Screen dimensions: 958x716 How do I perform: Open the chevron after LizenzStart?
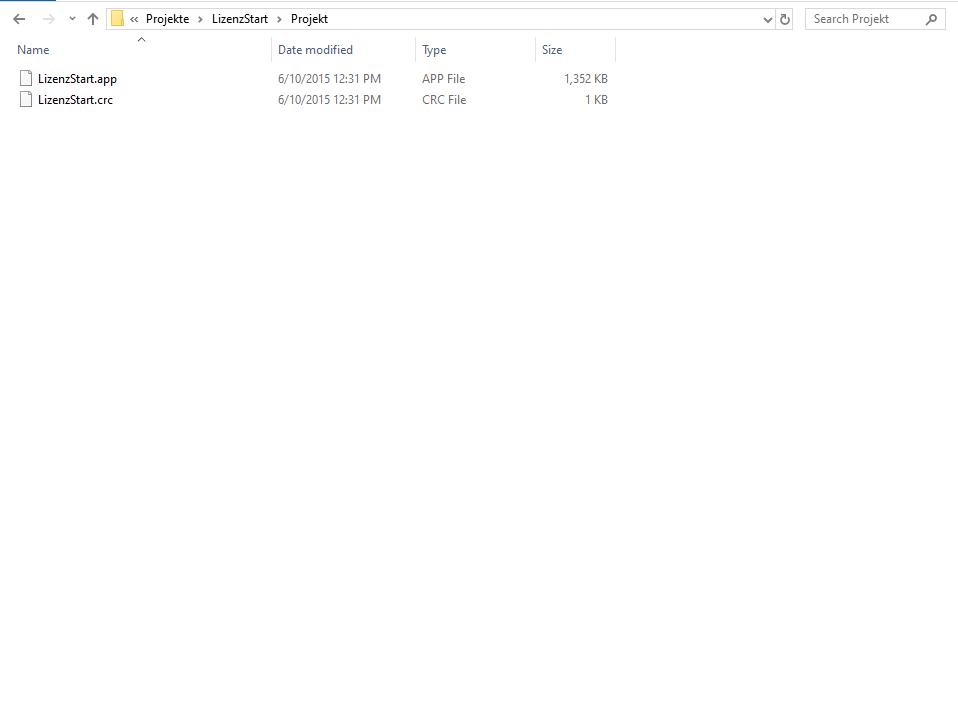[279, 20]
